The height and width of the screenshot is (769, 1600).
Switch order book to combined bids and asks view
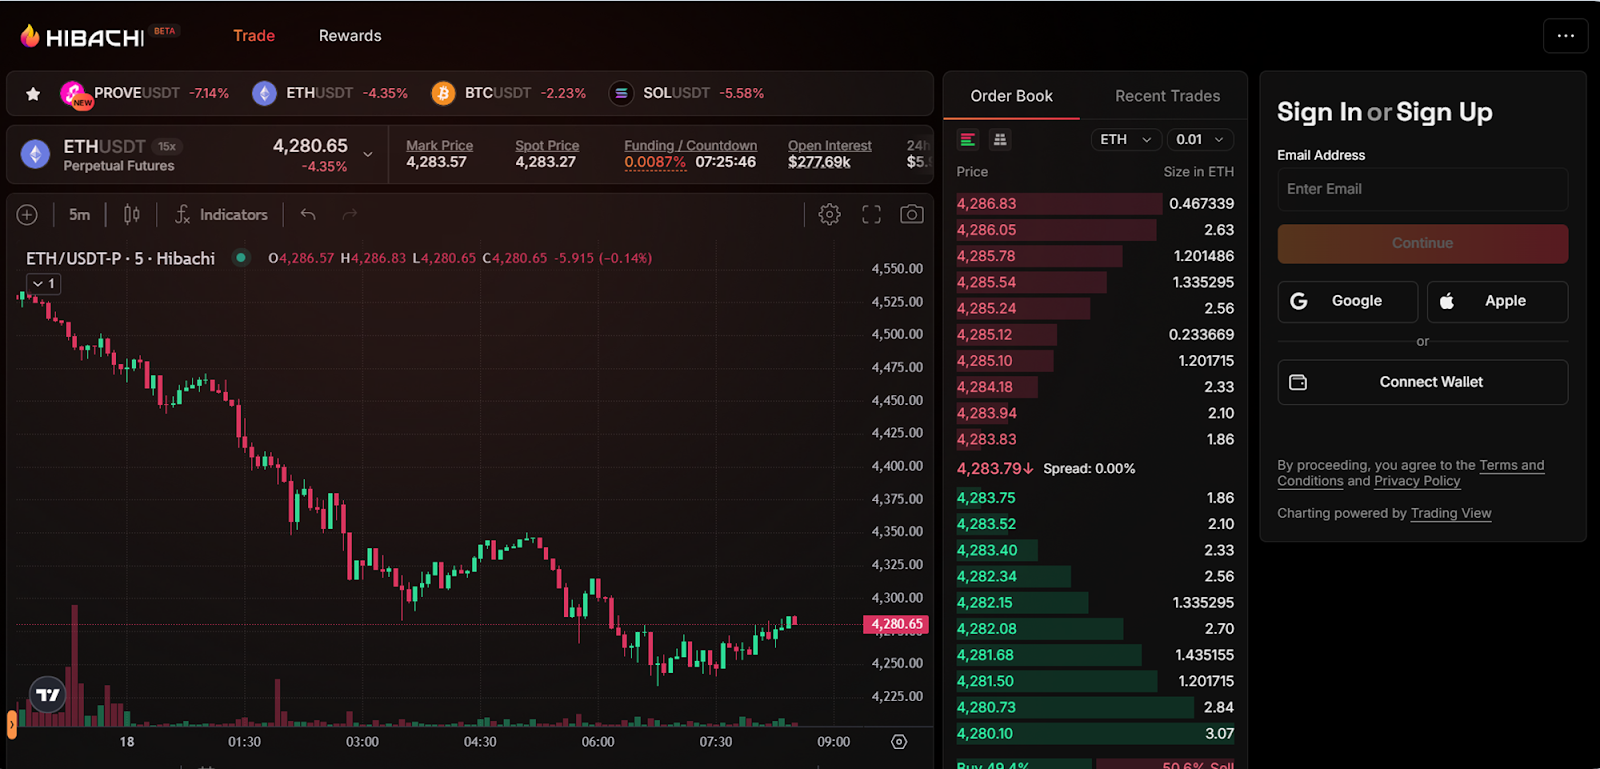[x=967, y=140]
